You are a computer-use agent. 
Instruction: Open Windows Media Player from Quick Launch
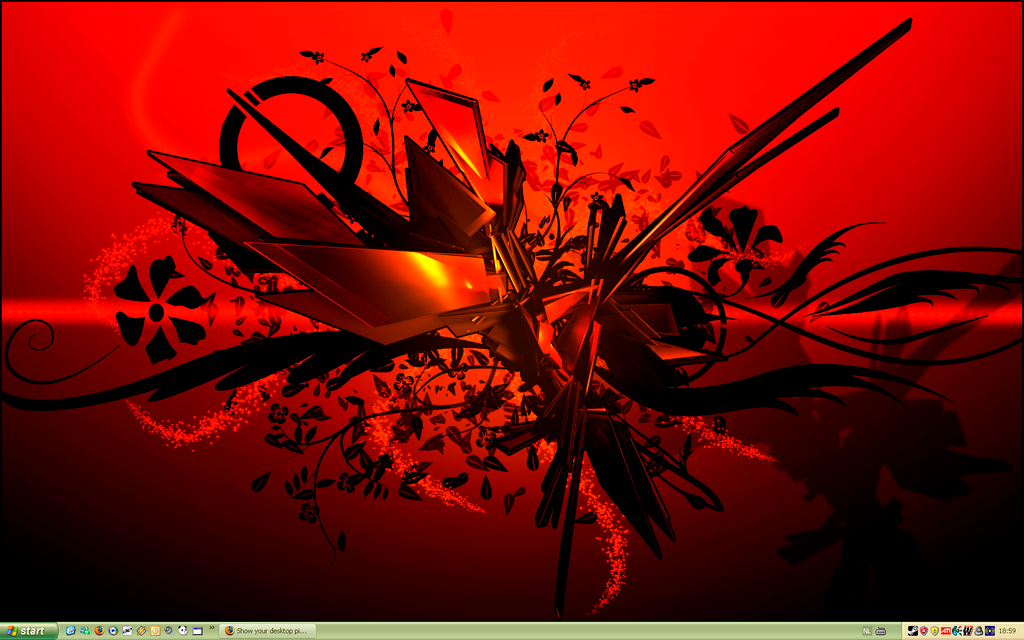[113, 631]
